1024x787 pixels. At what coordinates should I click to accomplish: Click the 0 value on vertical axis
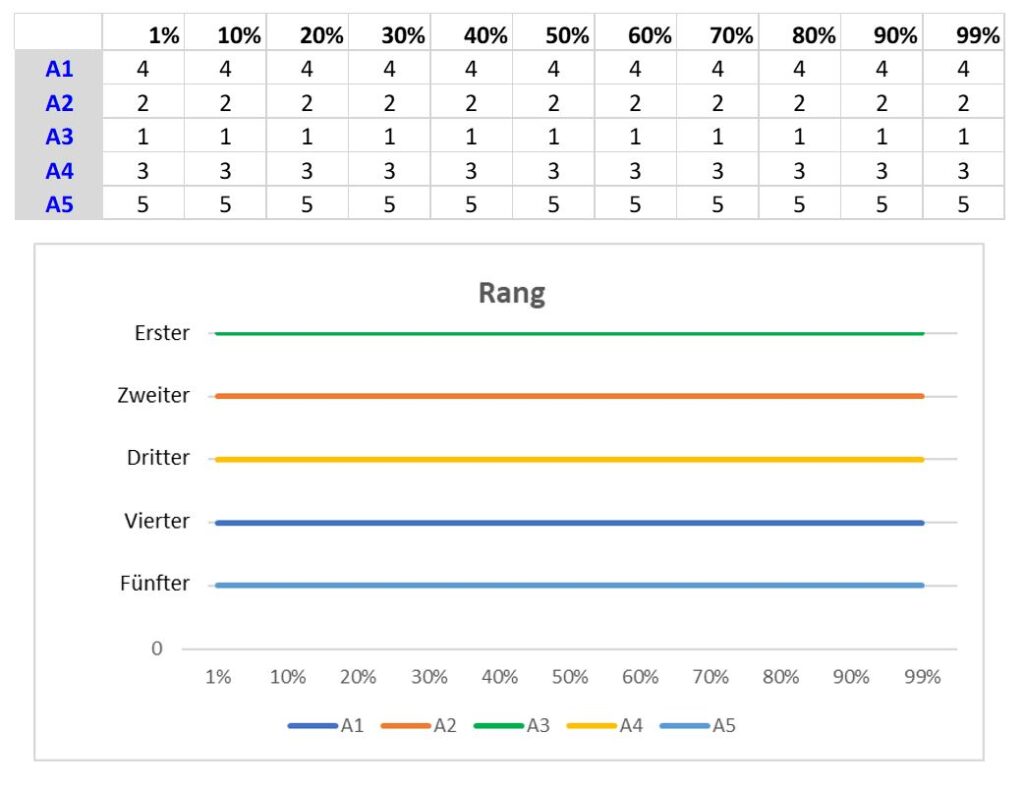click(x=157, y=649)
